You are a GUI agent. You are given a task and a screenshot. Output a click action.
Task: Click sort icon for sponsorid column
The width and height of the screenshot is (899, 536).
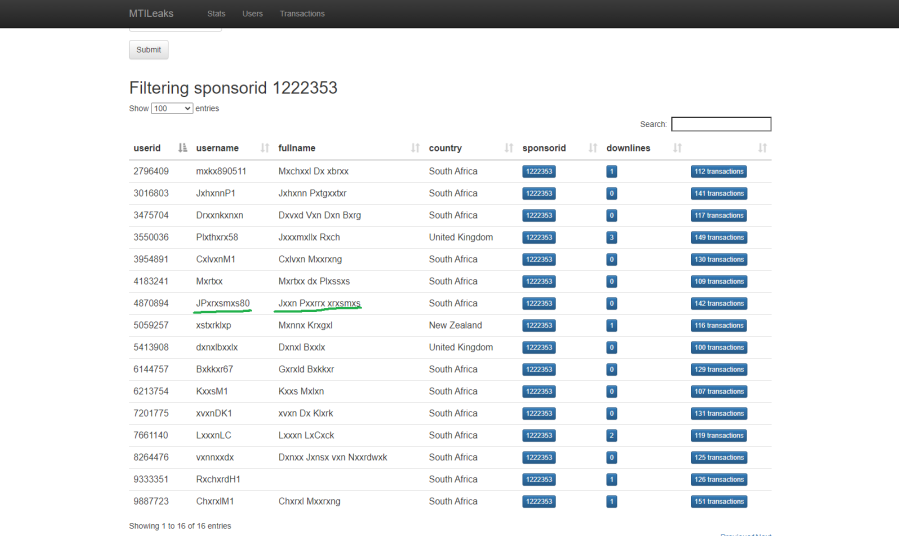tap(592, 148)
